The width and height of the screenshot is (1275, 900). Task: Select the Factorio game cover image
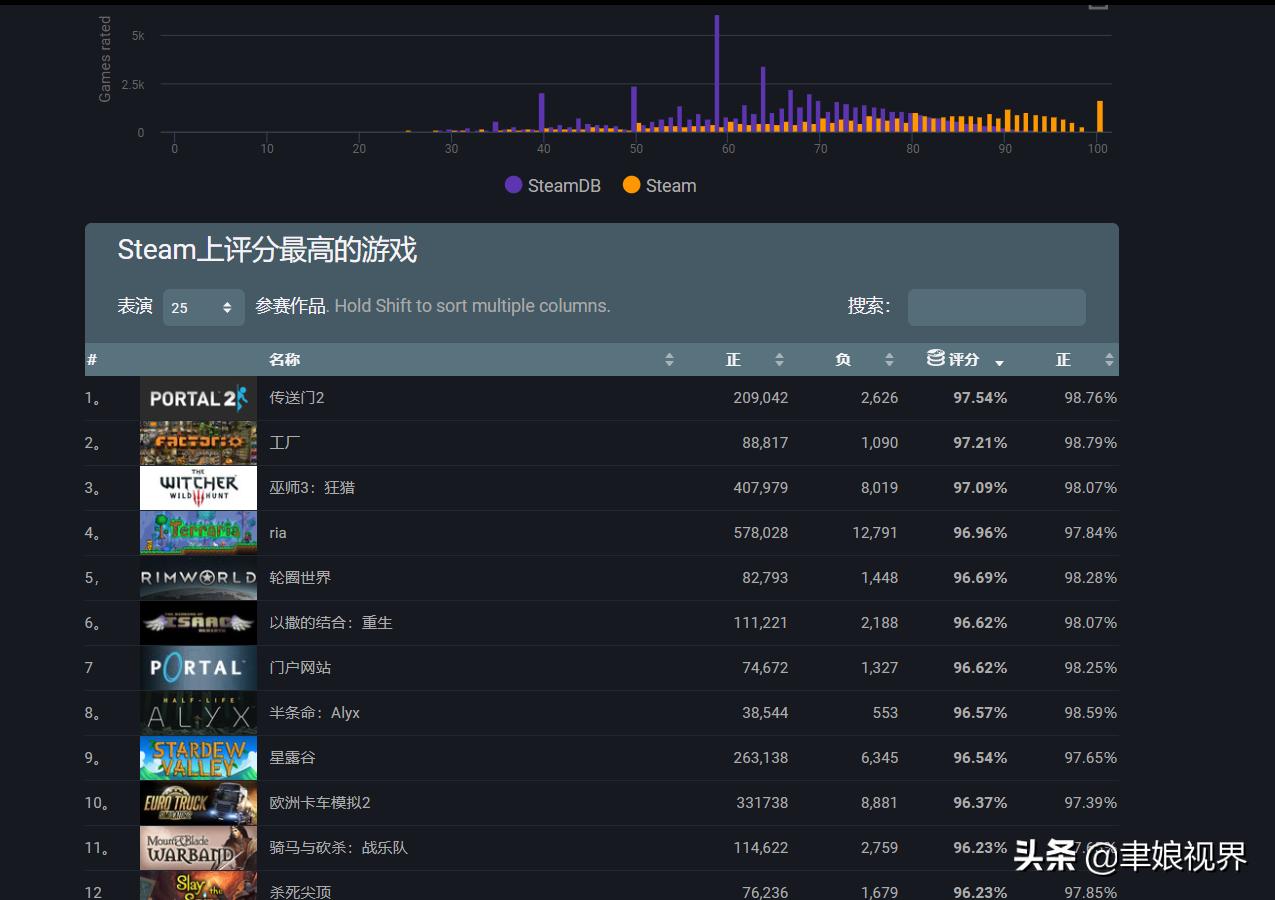197,442
